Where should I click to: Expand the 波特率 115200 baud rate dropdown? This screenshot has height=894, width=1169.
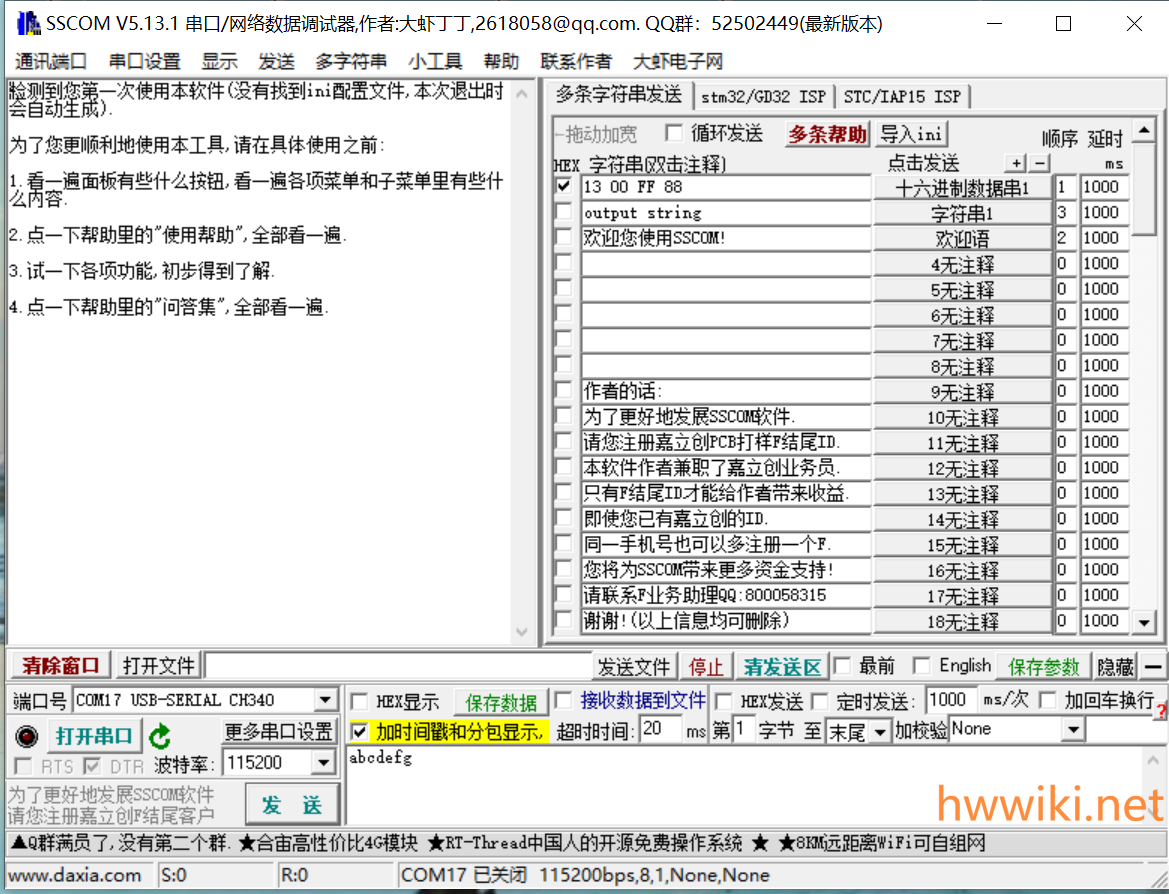(323, 763)
